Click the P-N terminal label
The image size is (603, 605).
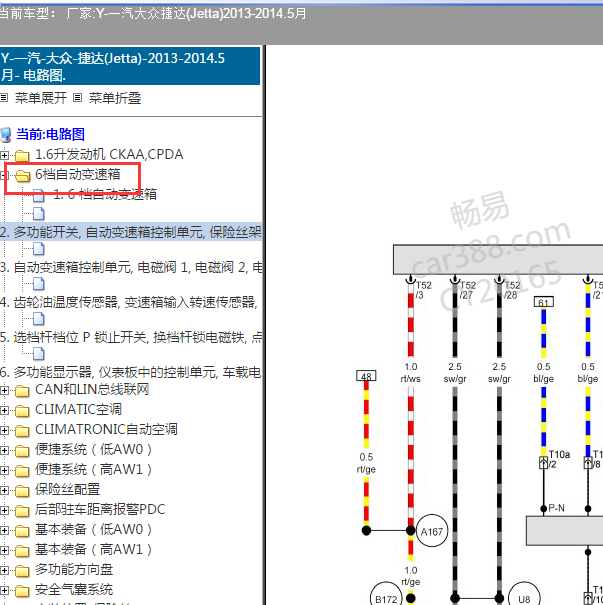pyautogui.click(x=556, y=508)
